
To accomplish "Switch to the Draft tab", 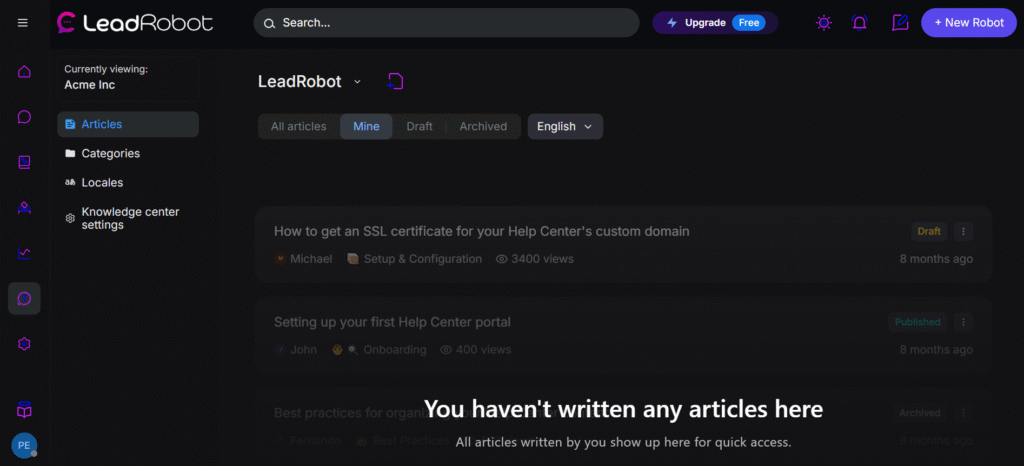I will coord(419,127).
